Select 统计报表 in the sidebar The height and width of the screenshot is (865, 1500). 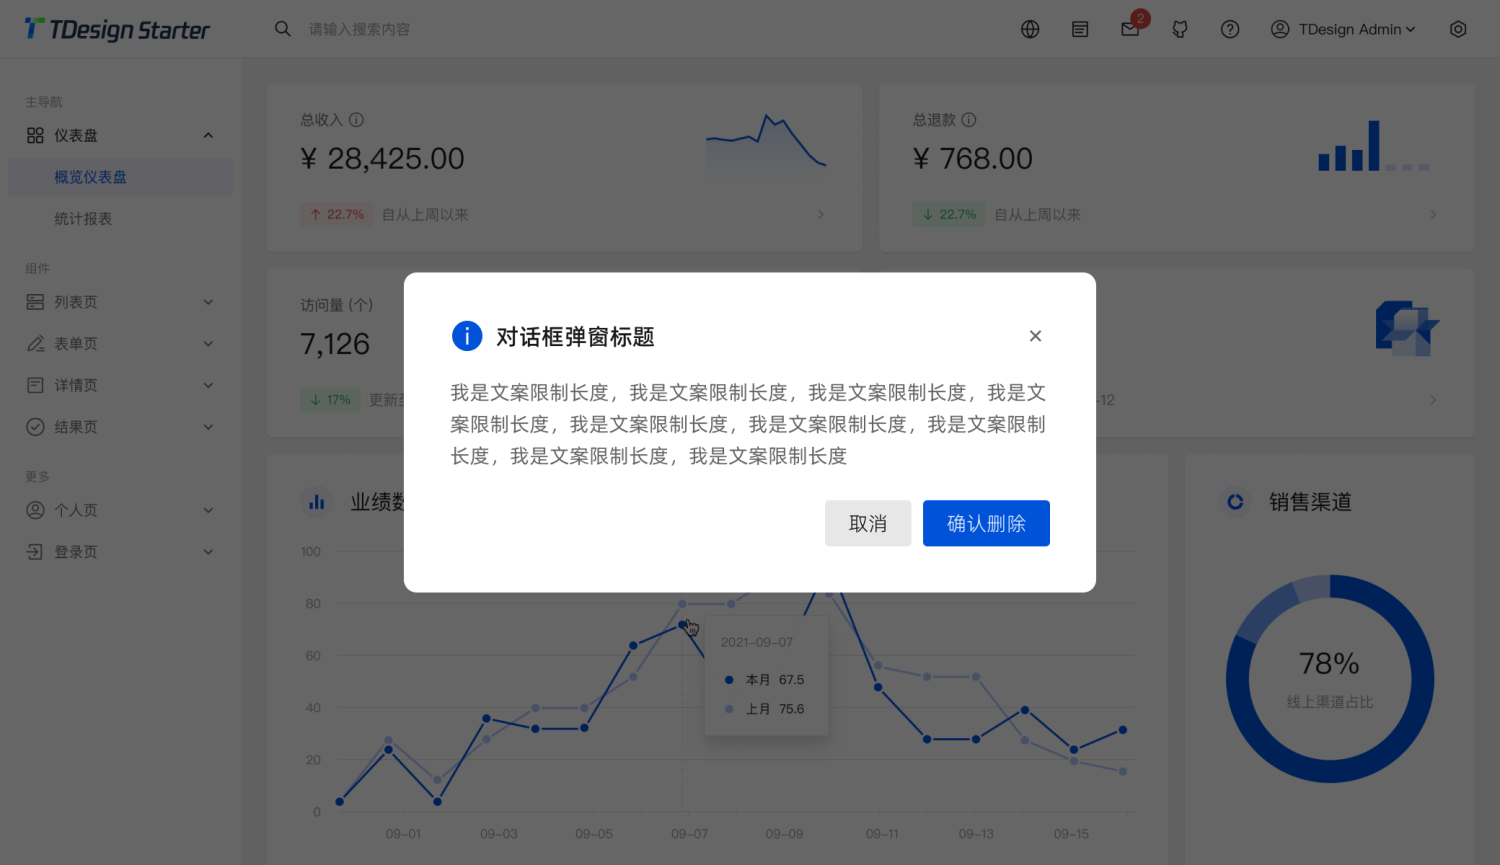(x=84, y=218)
